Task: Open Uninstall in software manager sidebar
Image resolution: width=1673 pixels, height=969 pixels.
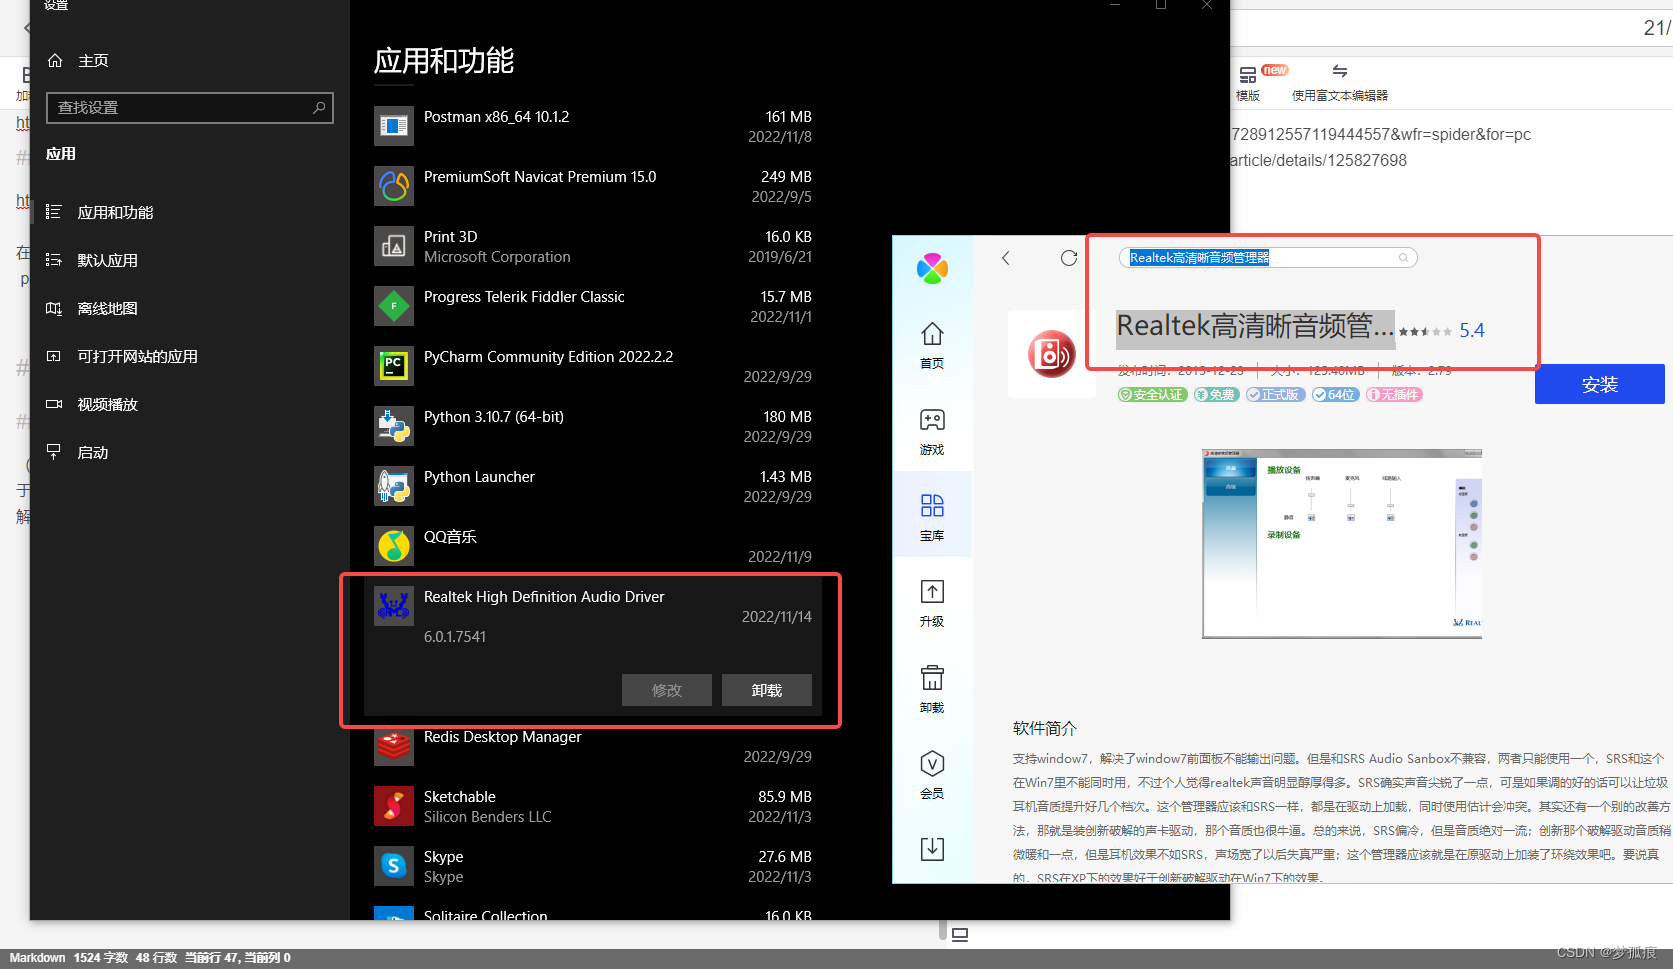Action: click(x=932, y=689)
